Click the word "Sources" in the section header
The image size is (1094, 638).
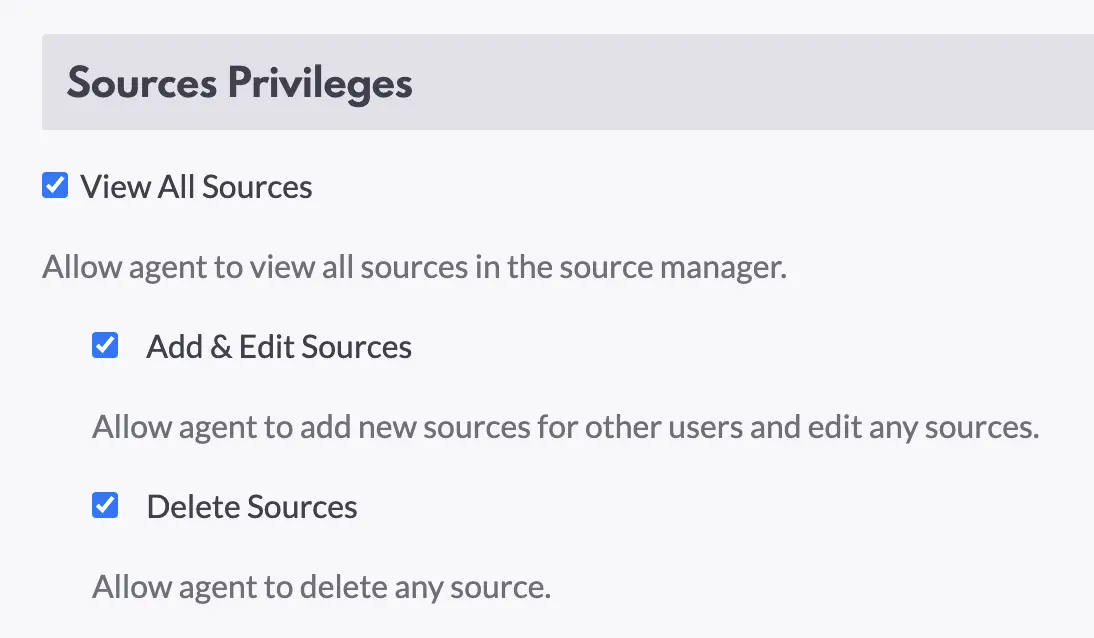pos(142,83)
